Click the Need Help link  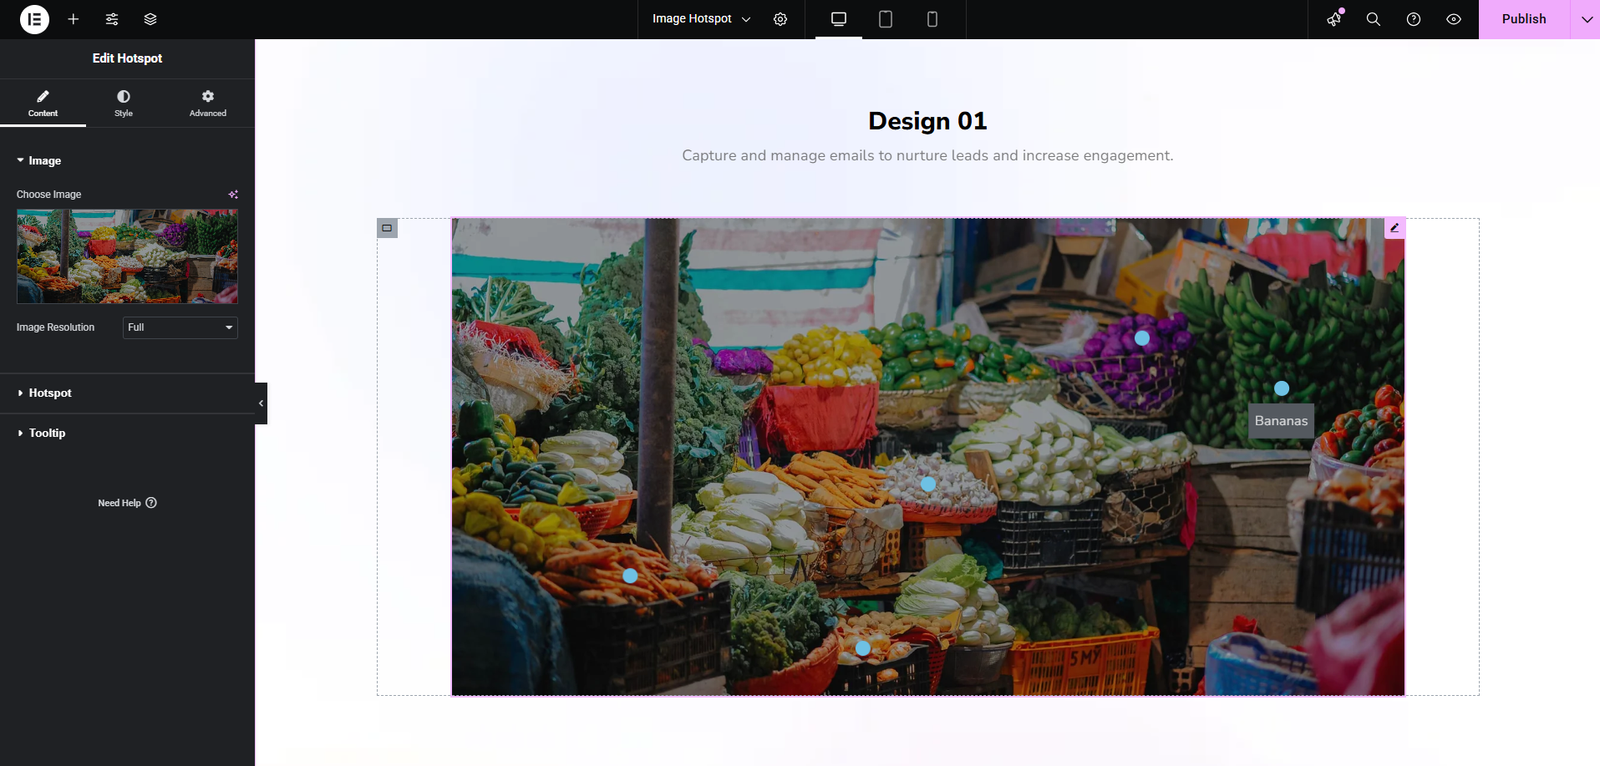pyautogui.click(x=127, y=503)
